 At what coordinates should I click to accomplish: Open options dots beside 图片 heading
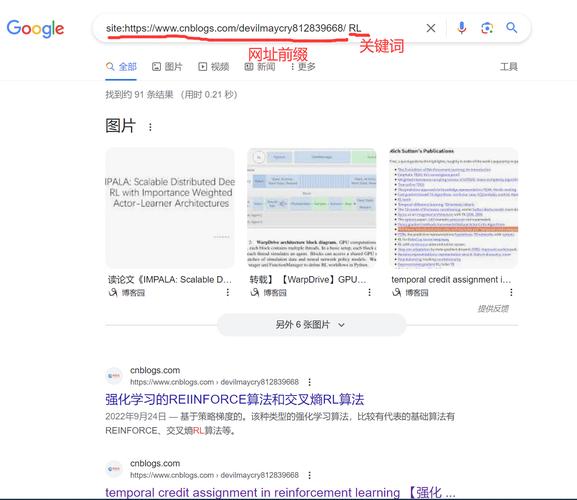click(x=150, y=127)
